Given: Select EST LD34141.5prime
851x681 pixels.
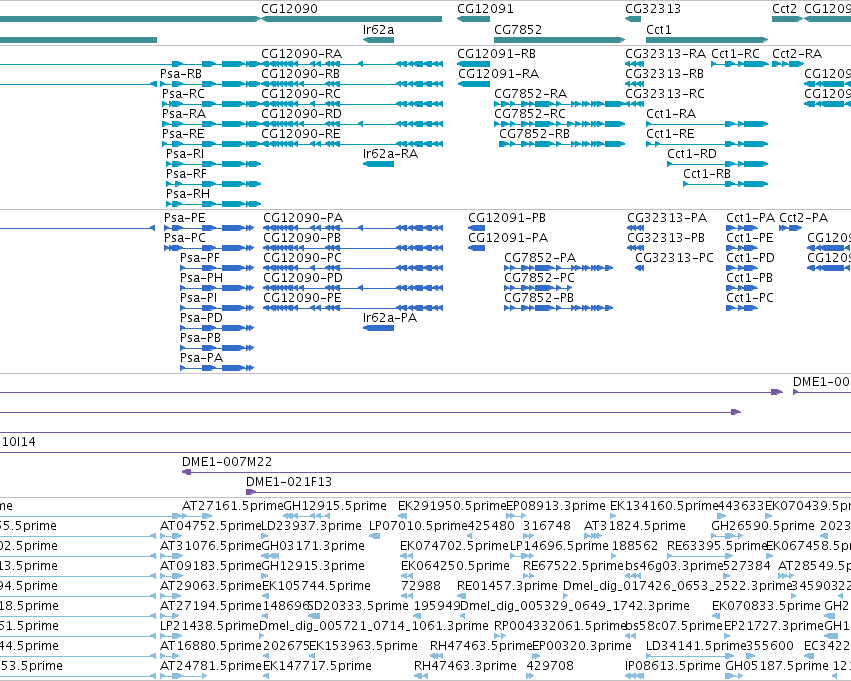Looking at the screenshot, I should [x=696, y=646].
